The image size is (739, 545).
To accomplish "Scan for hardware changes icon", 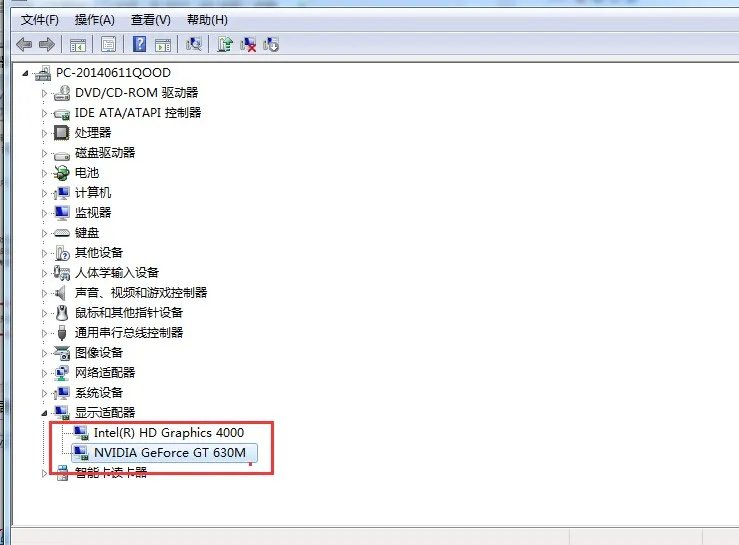I will (x=194, y=44).
